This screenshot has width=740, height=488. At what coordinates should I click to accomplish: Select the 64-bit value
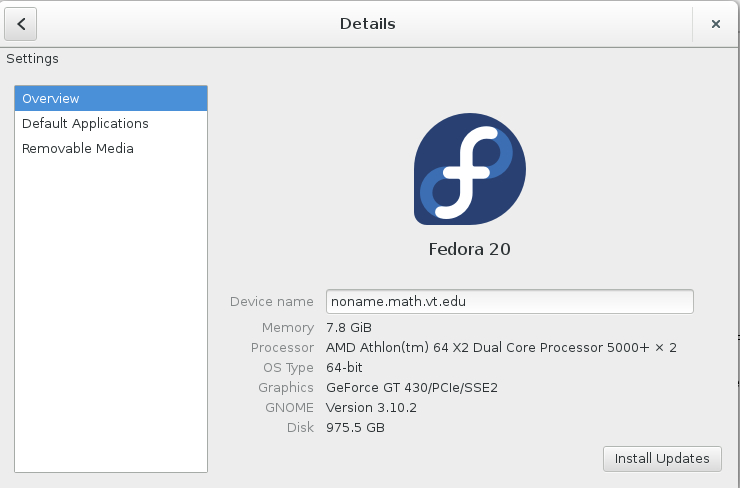(x=344, y=368)
